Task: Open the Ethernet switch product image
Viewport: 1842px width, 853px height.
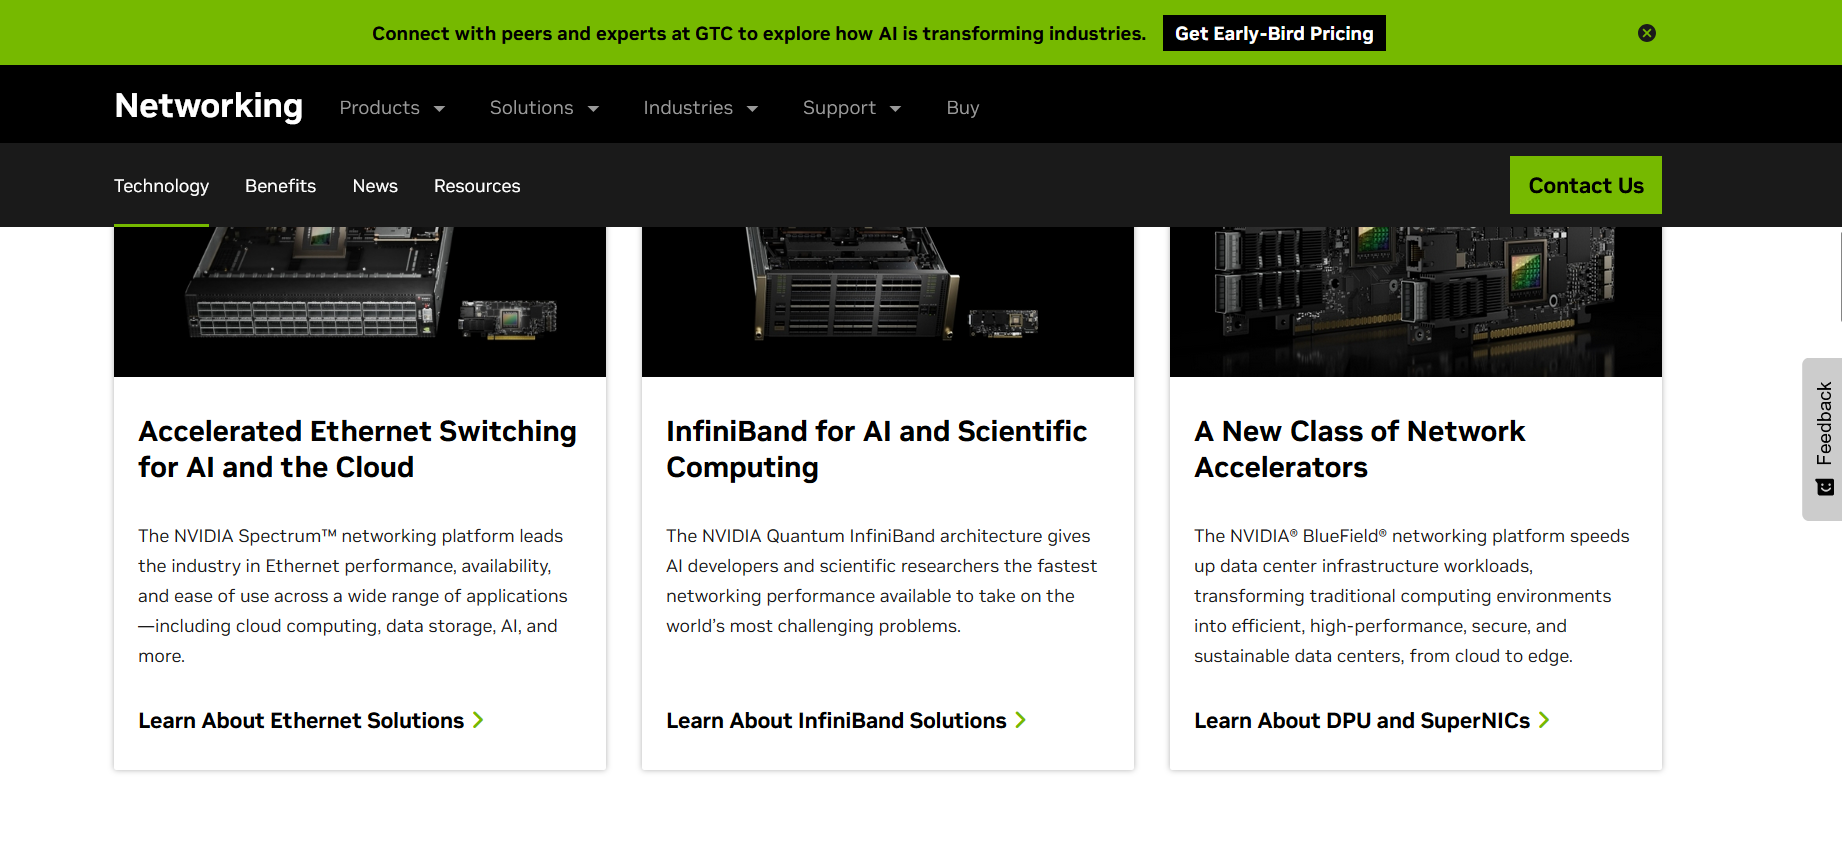Action: (x=360, y=302)
